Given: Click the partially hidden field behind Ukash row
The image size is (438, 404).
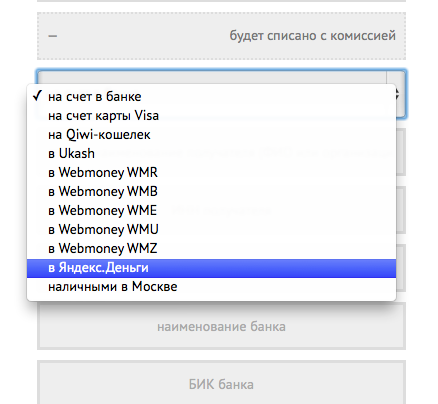Looking at the screenshot, I should (401, 152).
